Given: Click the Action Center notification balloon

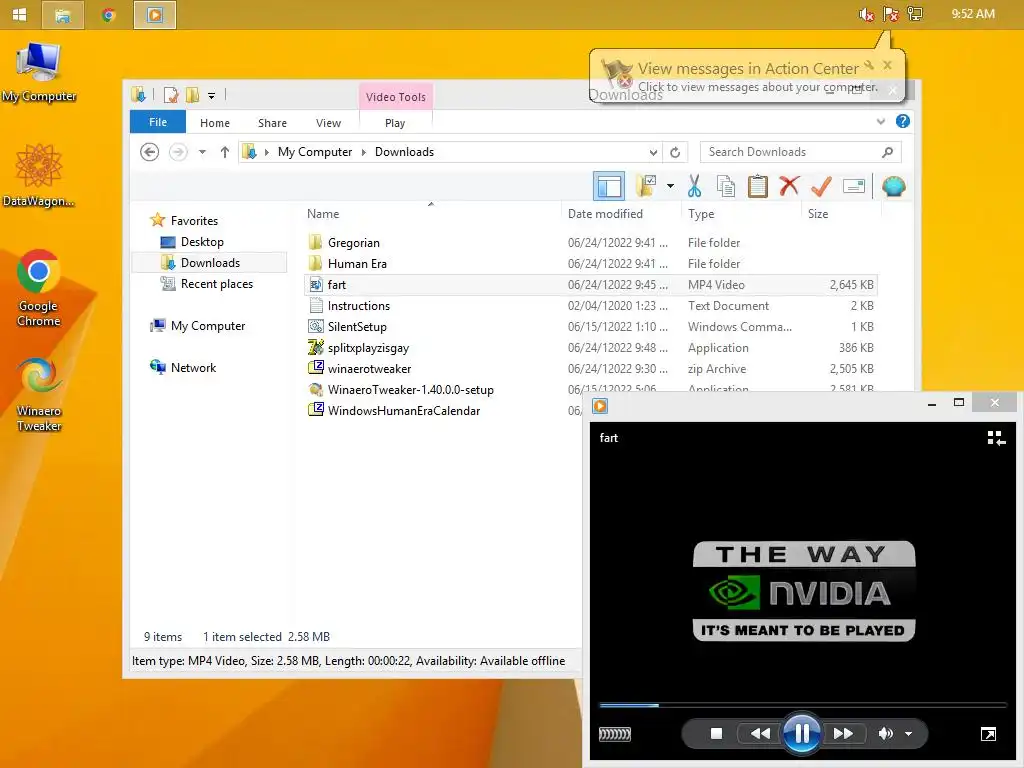Looking at the screenshot, I should pyautogui.click(x=747, y=76).
